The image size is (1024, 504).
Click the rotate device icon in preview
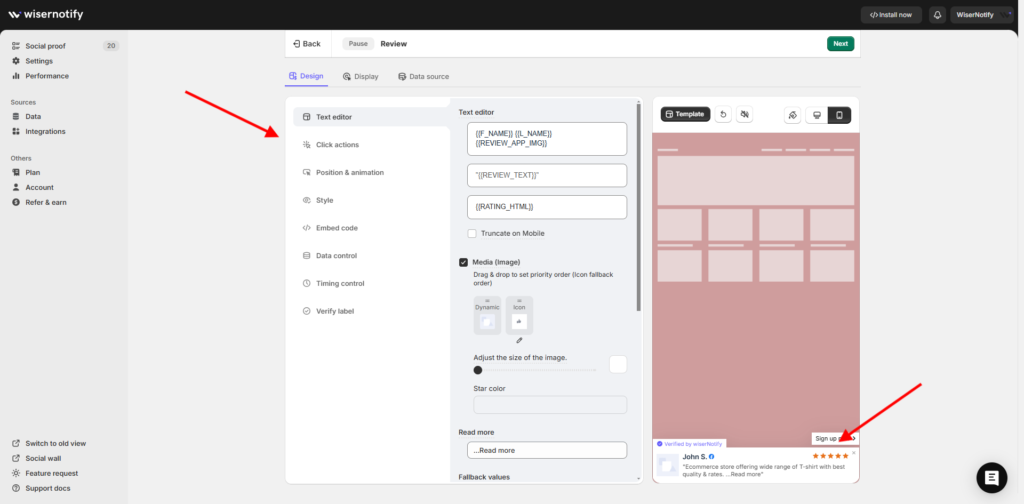(791, 115)
